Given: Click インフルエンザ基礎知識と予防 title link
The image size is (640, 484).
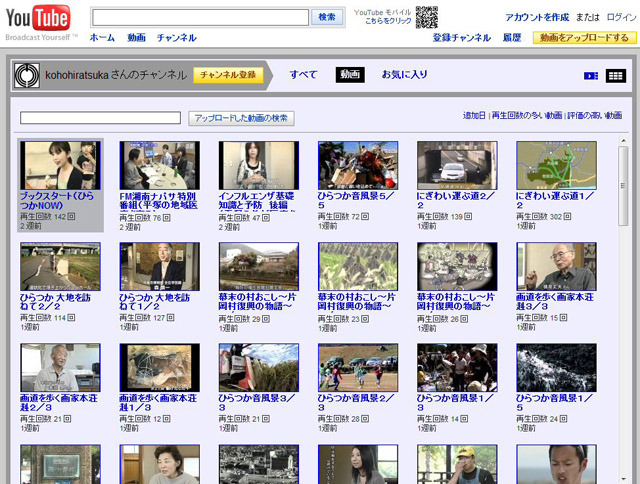Looking at the screenshot, I should click(x=256, y=201).
